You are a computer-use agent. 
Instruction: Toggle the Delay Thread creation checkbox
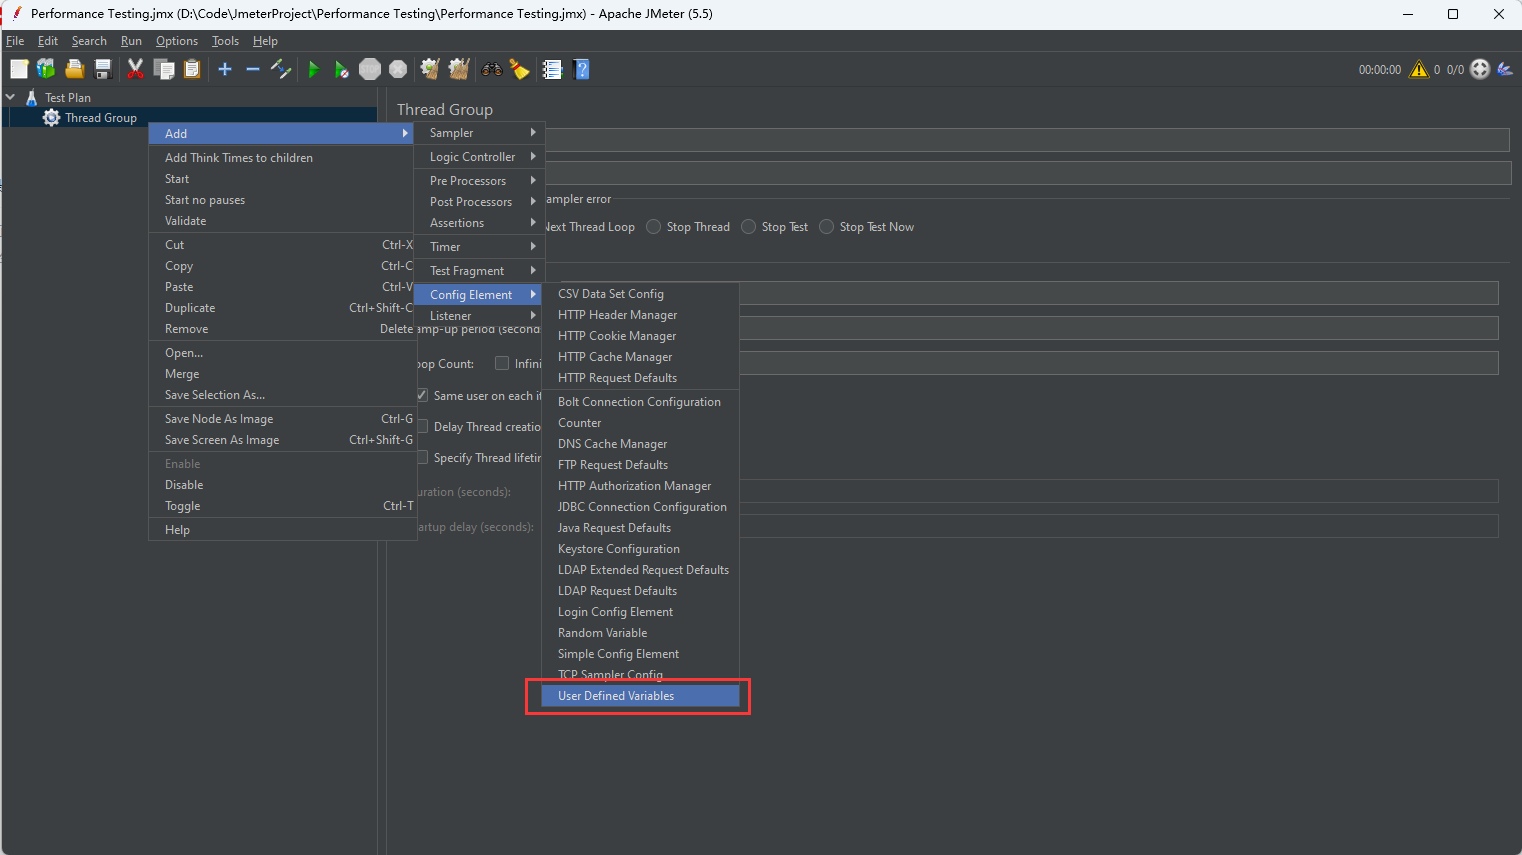[x=422, y=426]
